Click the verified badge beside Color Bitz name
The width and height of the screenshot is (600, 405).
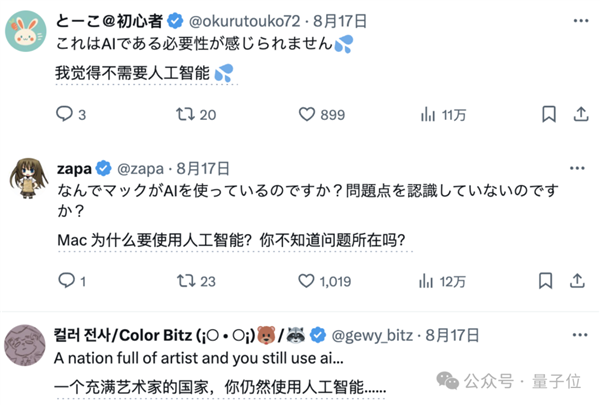(x=318, y=333)
